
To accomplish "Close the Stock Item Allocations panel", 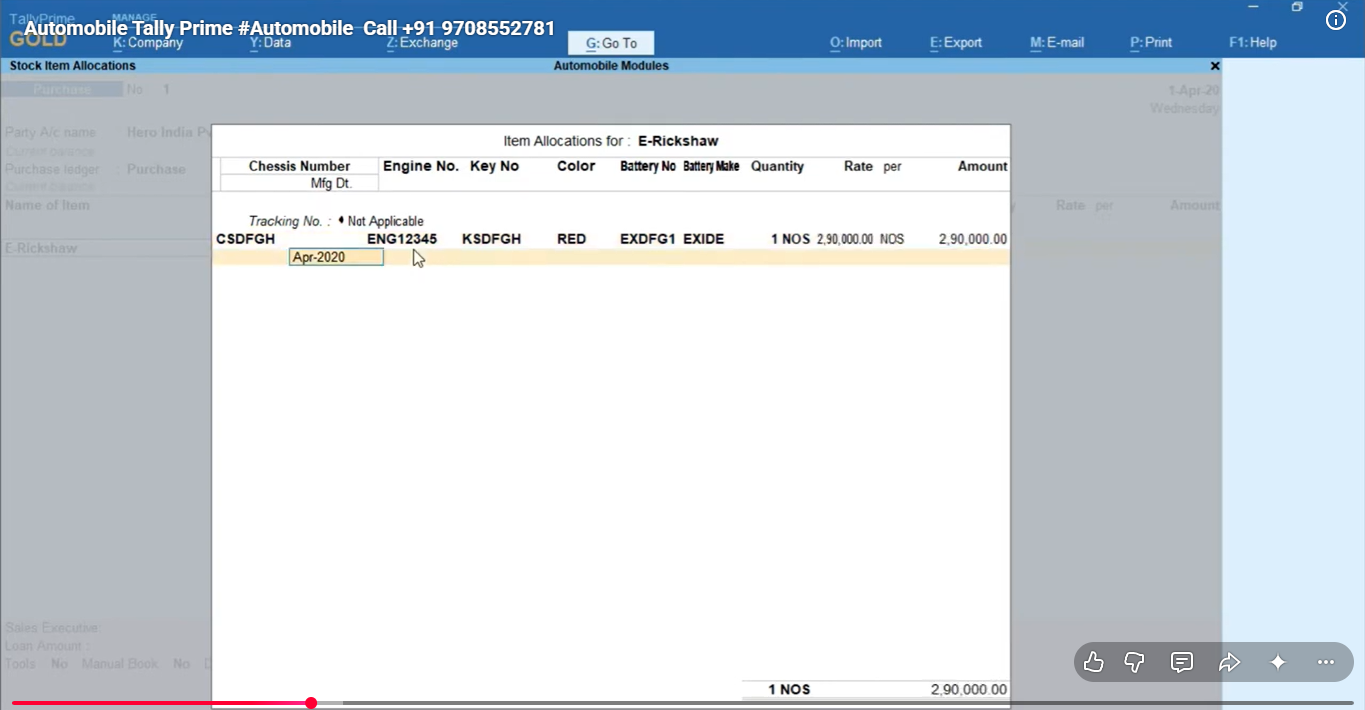I will coord(1215,66).
